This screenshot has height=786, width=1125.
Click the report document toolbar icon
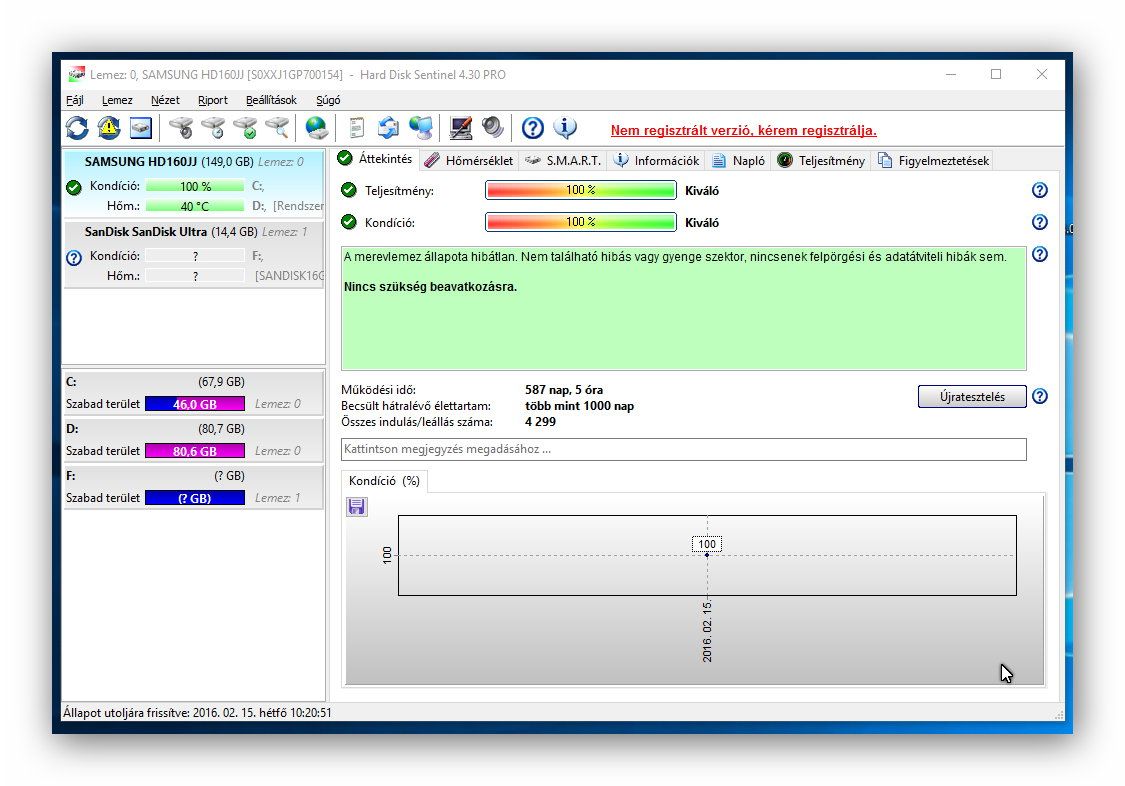click(357, 128)
